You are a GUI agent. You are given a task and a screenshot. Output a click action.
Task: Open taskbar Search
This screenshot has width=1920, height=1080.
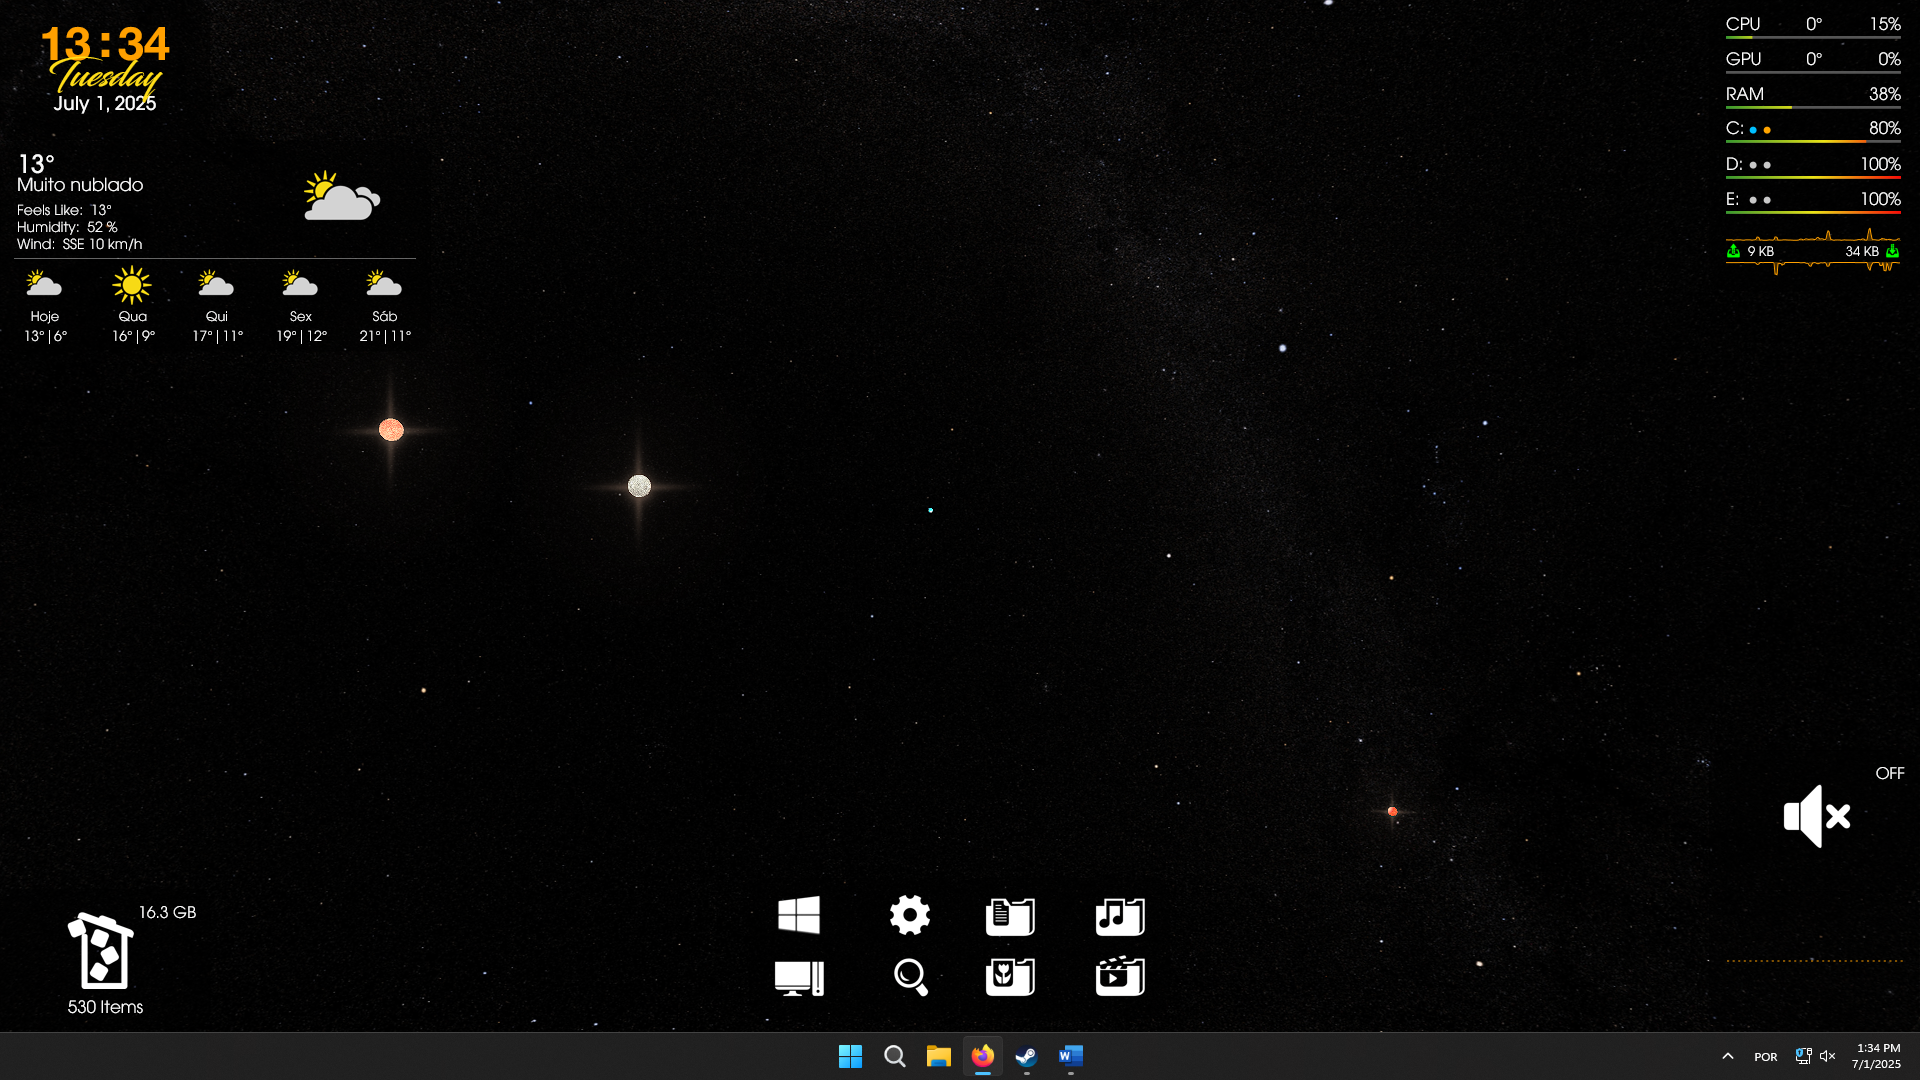(x=894, y=1056)
